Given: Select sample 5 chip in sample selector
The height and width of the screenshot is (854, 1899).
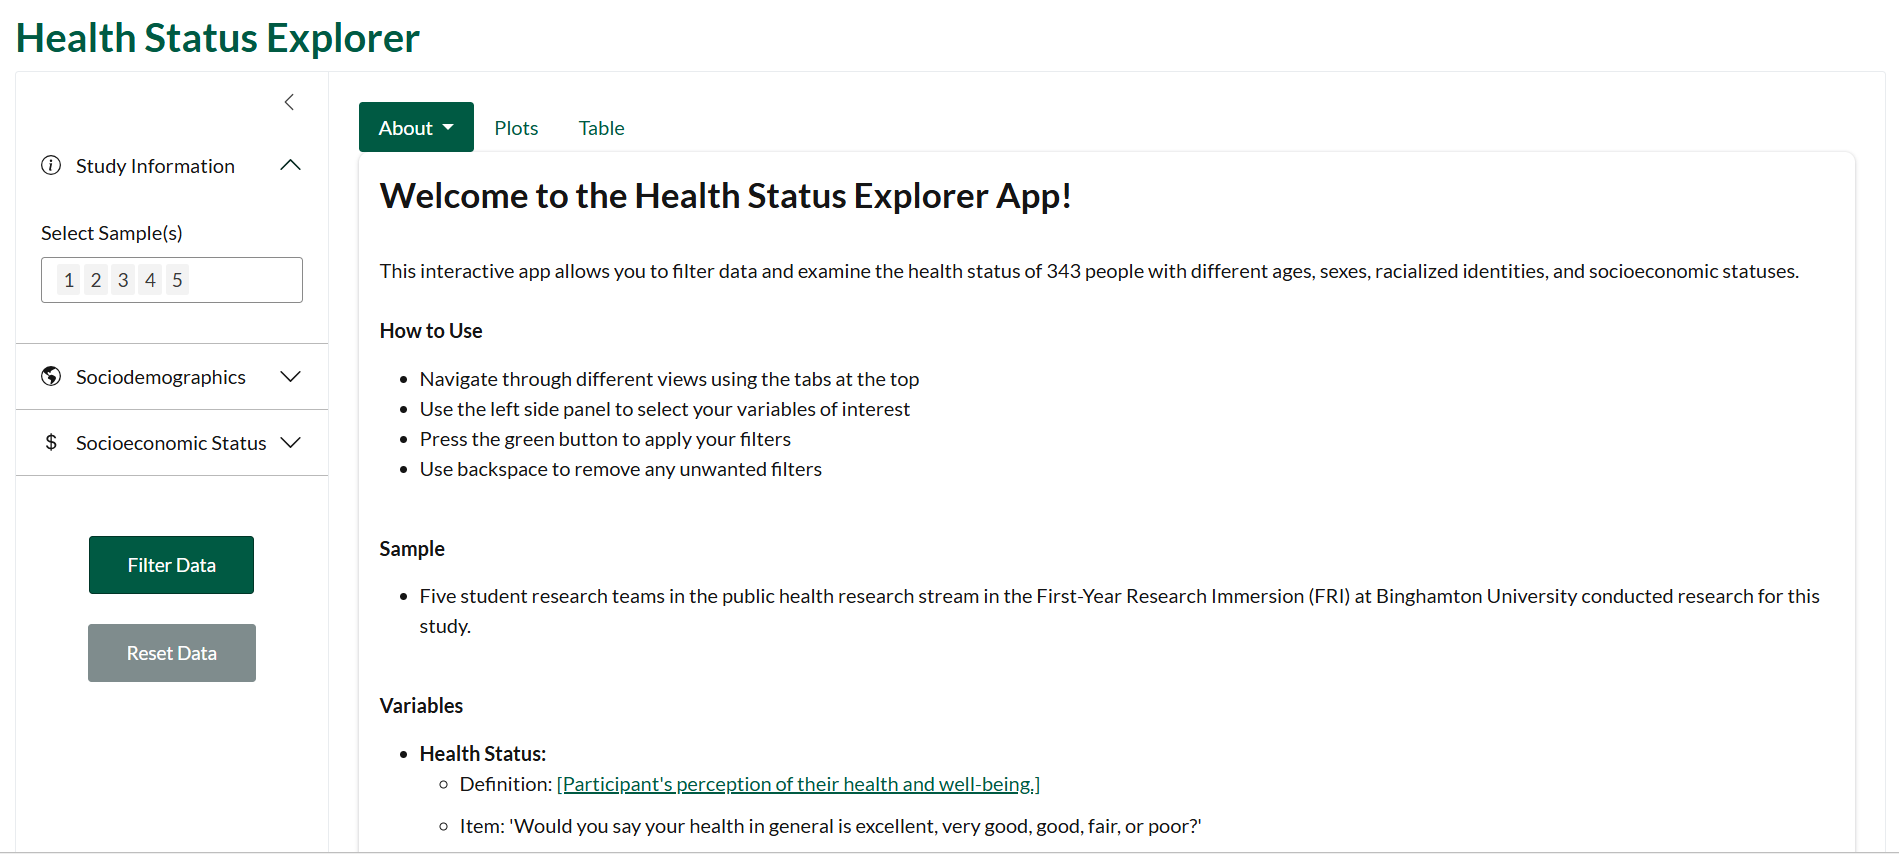Looking at the screenshot, I should click(x=177, y=280).
